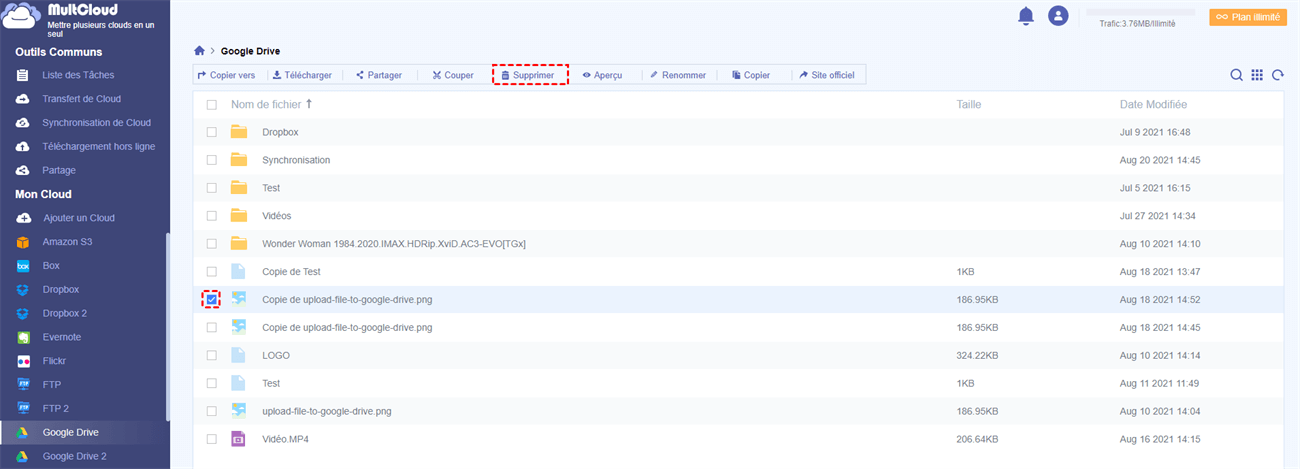Image resolution: width=1300 pixels, height=469 pixels.
Task: Open the user account avatar
Action: (x=1058, y=16)
